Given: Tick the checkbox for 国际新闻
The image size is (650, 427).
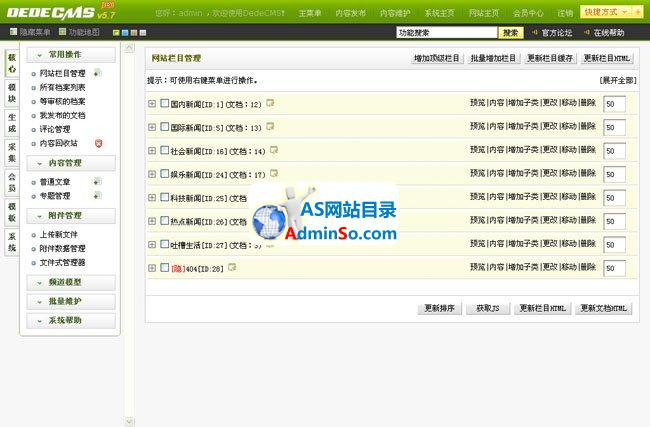Looking at the screenshot, I should click(x=165, y=126).
